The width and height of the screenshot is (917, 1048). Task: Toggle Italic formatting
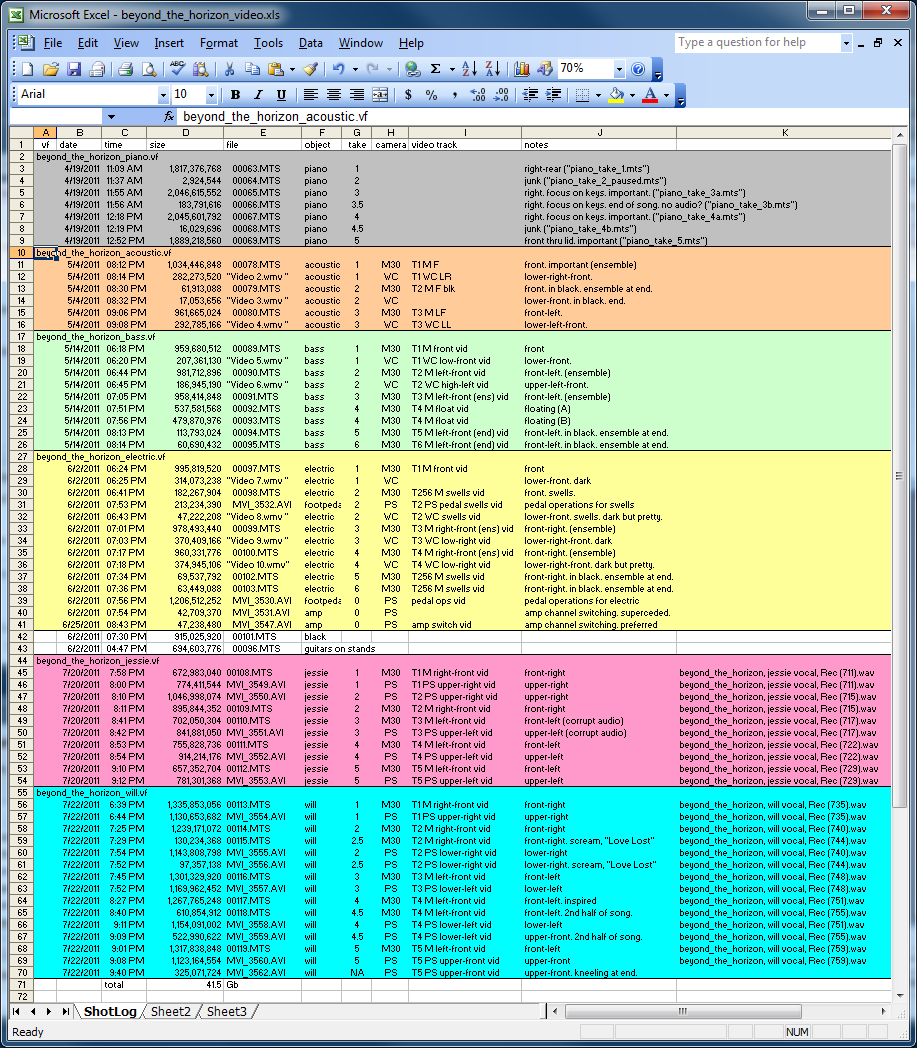click(x=258, y=95)
